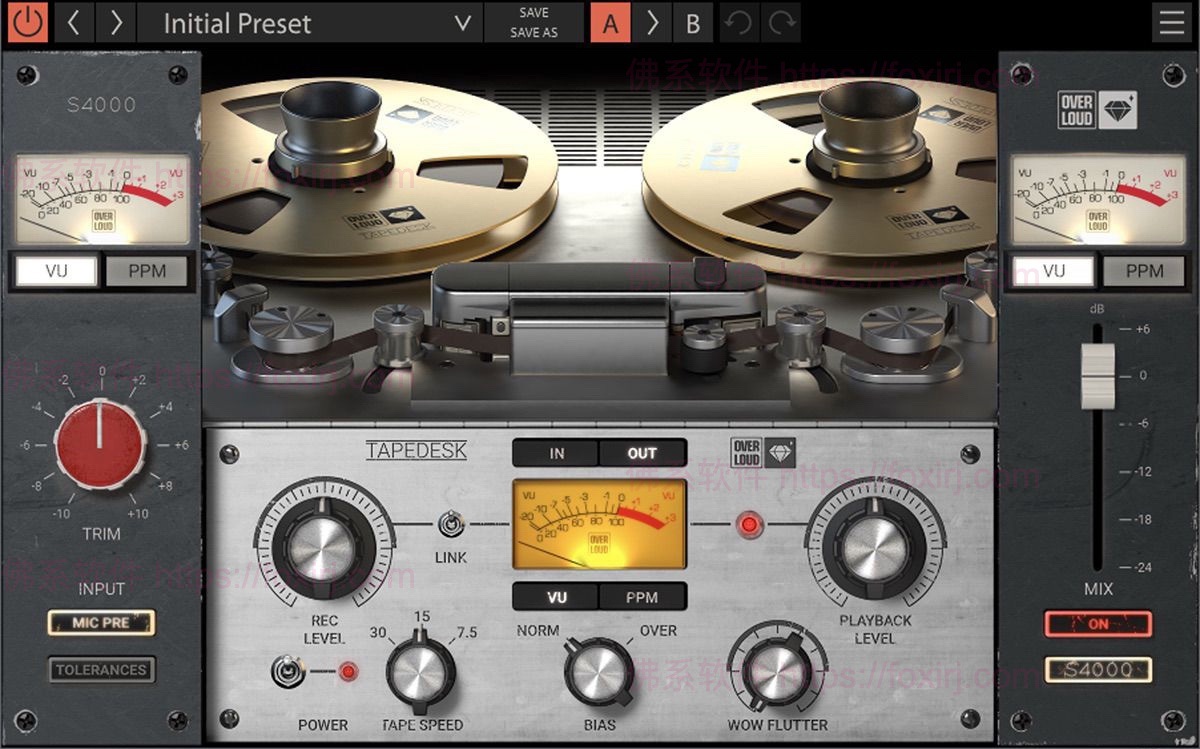The height and width of the screenshot is (749, 1200).
Task: Click the power icon in the top-left corner
Action: click(28, 20)
